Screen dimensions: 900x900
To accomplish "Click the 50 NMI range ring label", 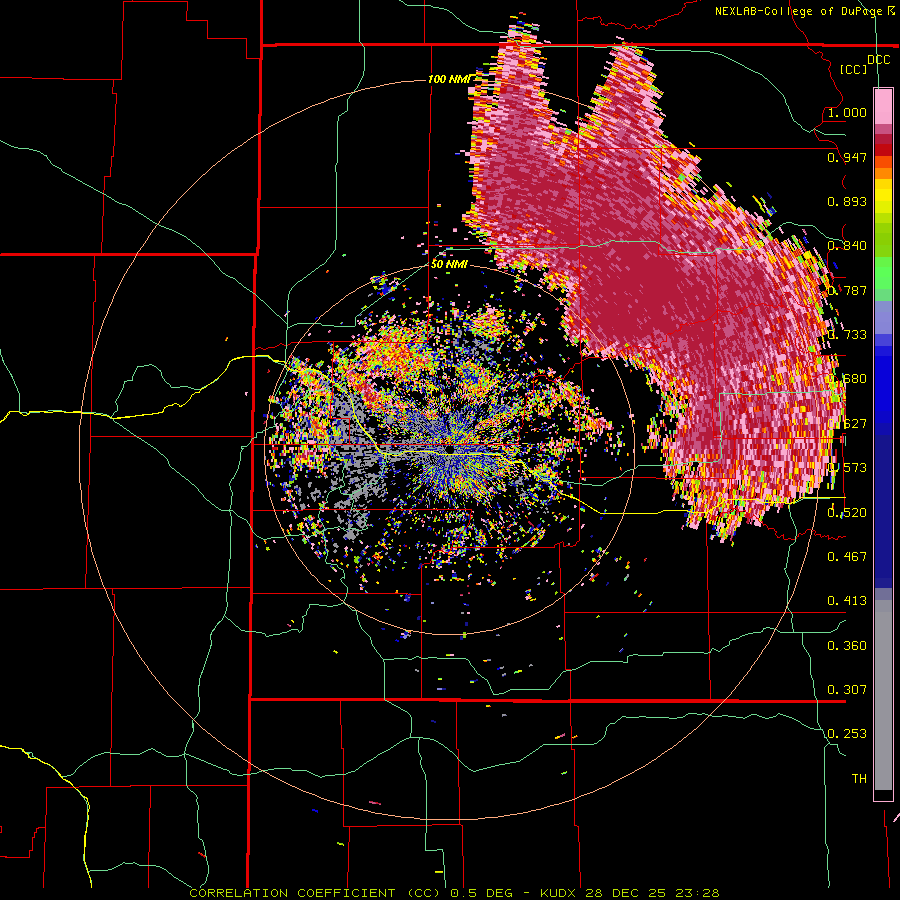I will point(449,264).
